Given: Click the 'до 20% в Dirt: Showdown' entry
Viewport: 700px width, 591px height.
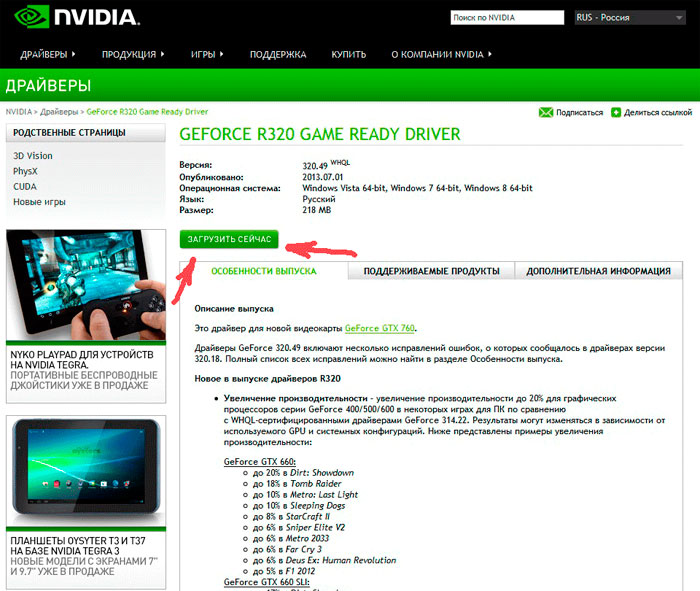Looking at the screenshot, I should pyautogui.click(x=303, y=473).
